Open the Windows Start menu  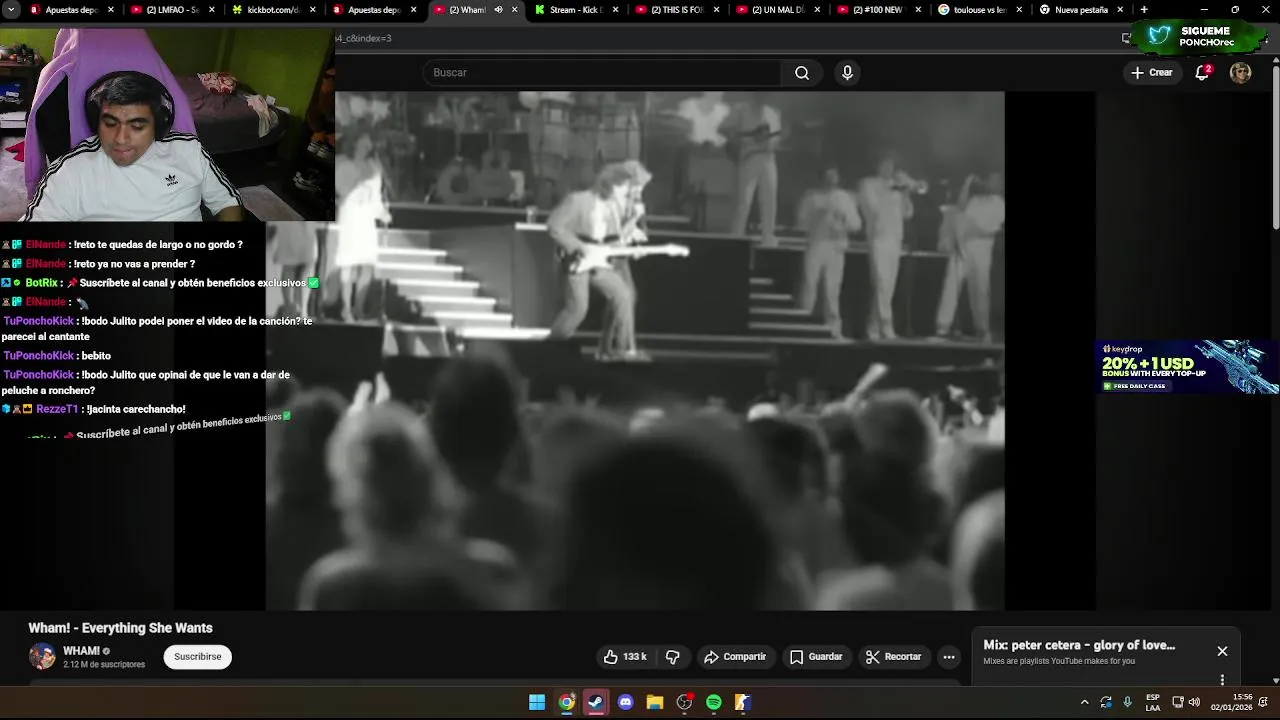pyautogui.click(x=537, y=702)
